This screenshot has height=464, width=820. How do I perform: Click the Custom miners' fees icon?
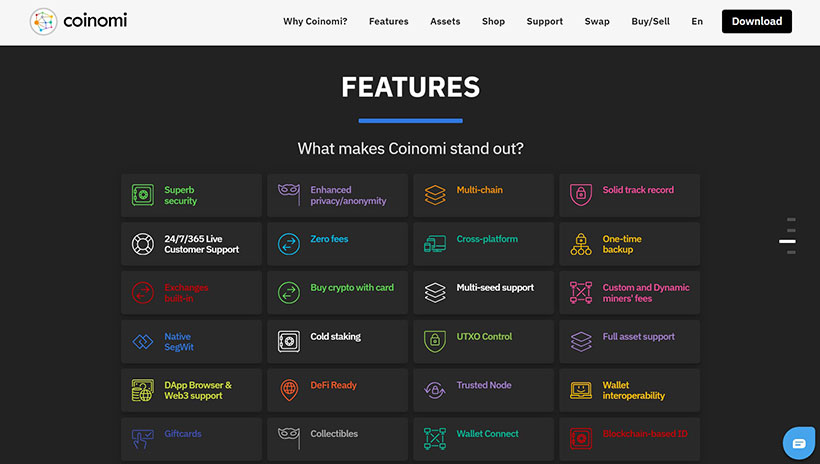coord(581,292)
